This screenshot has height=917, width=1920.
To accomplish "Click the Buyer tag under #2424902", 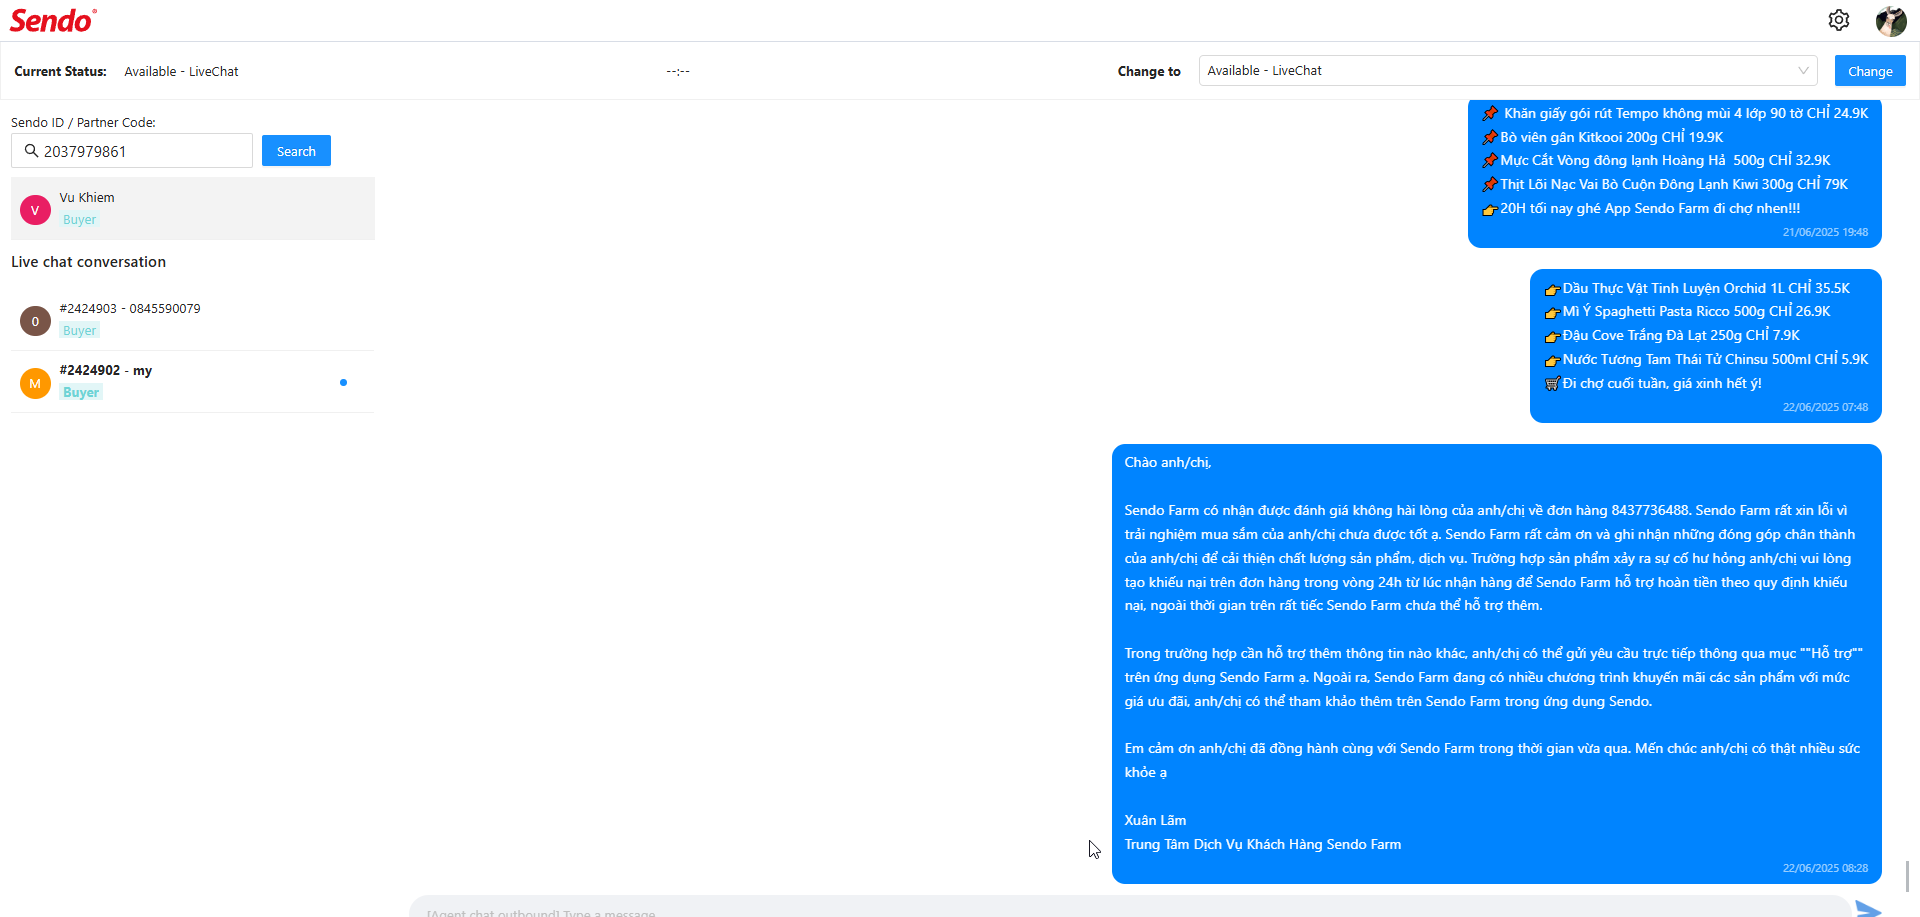I will pyautogui.click(x=81, y=393).
